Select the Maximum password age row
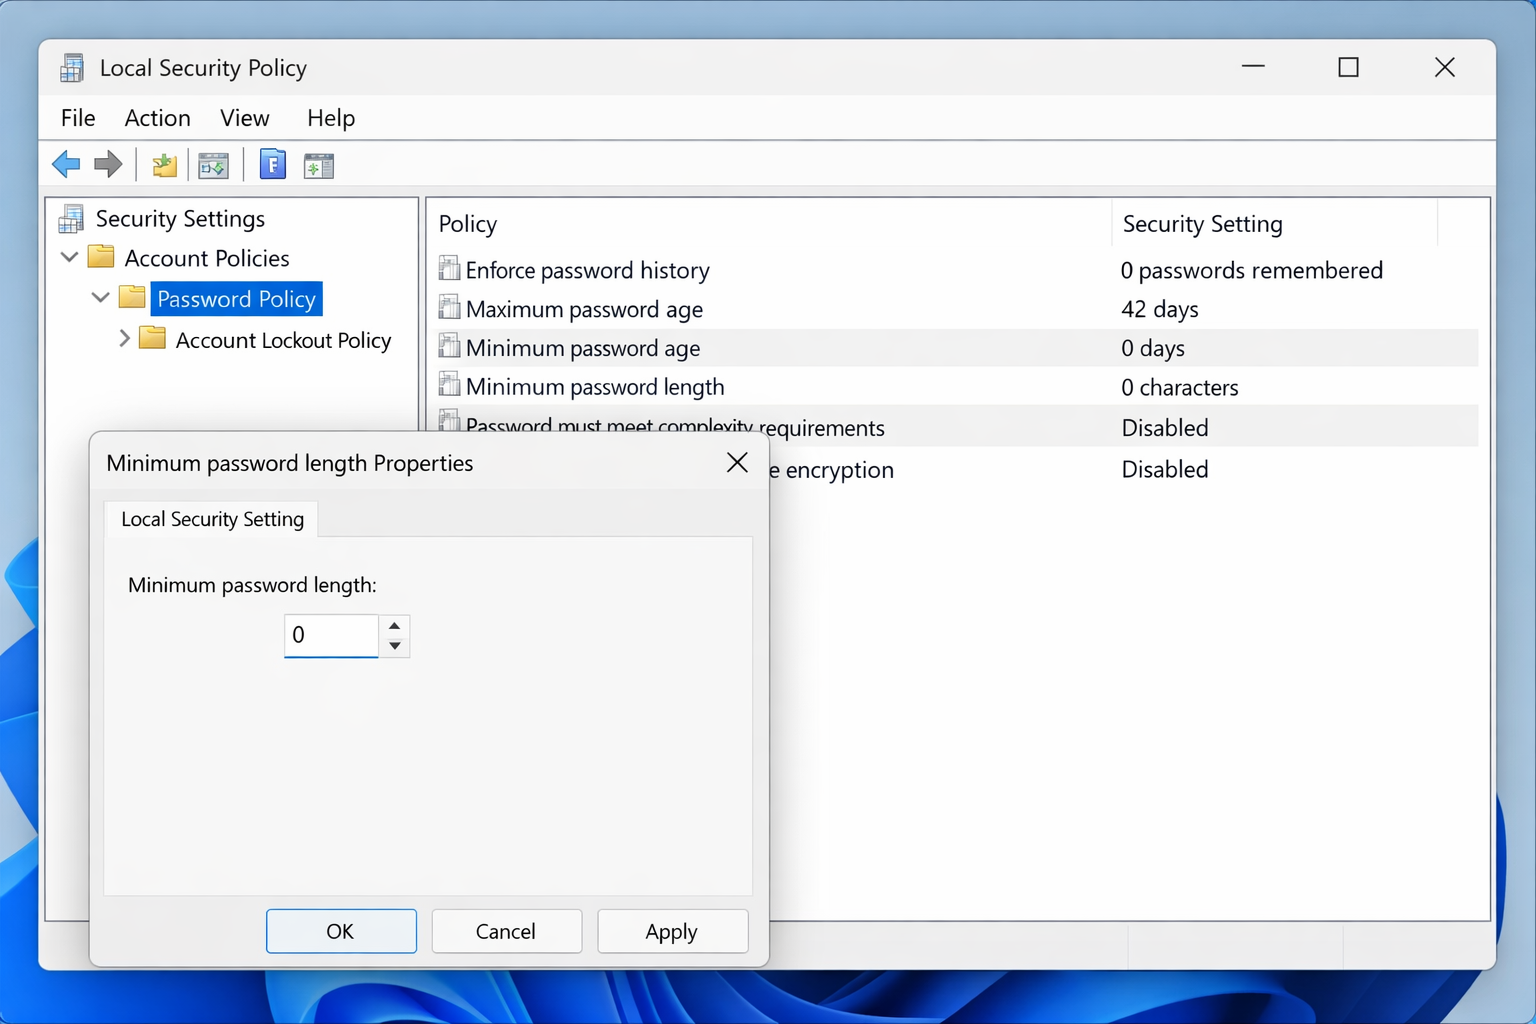The width and height of the screenshot is (1536, 1024). pos(957,309)
